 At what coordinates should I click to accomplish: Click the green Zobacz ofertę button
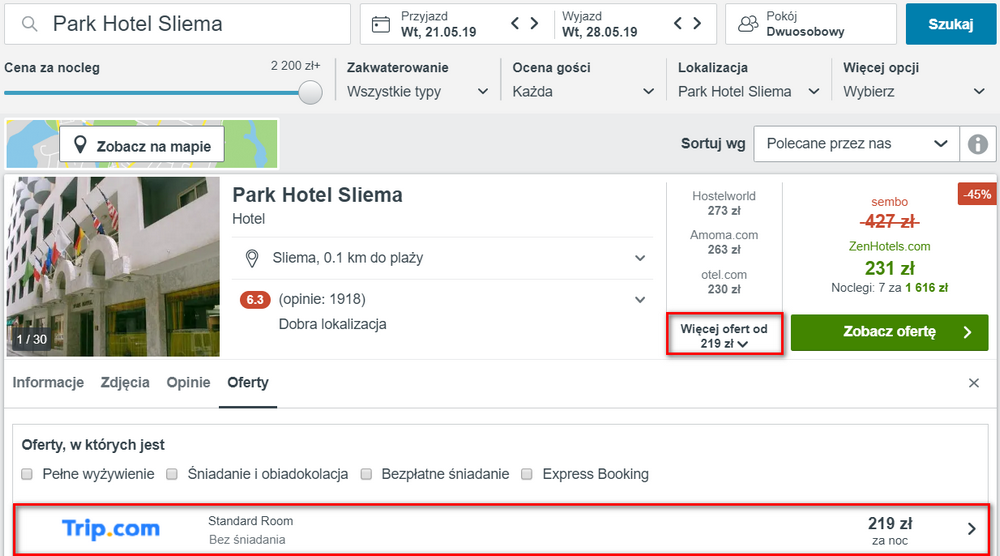889,332
